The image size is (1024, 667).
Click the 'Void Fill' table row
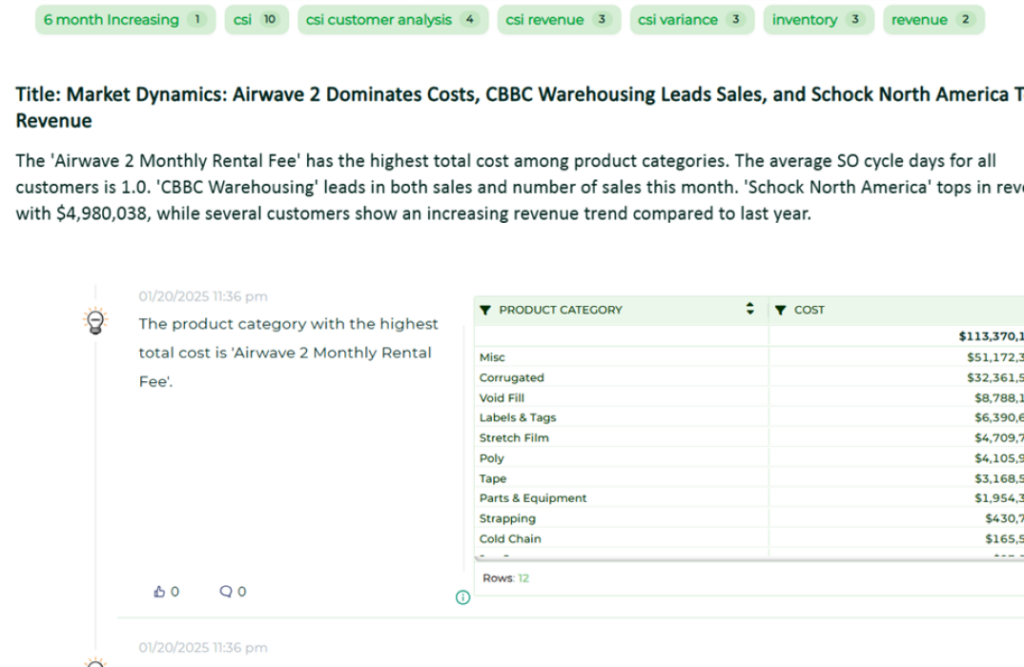749,398
